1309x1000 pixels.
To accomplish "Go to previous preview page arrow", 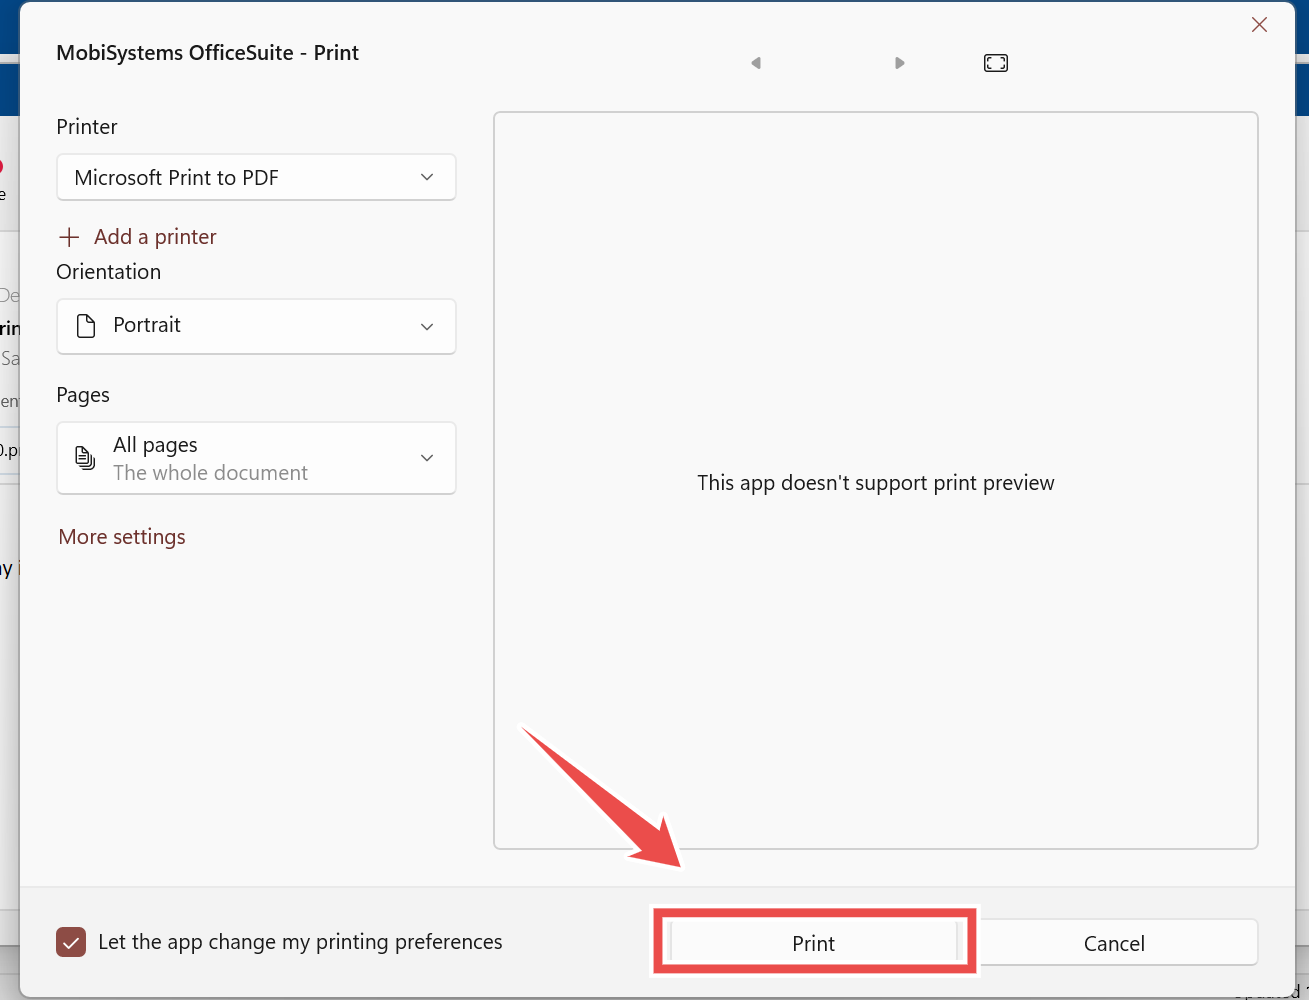I will tap(756, 63).
